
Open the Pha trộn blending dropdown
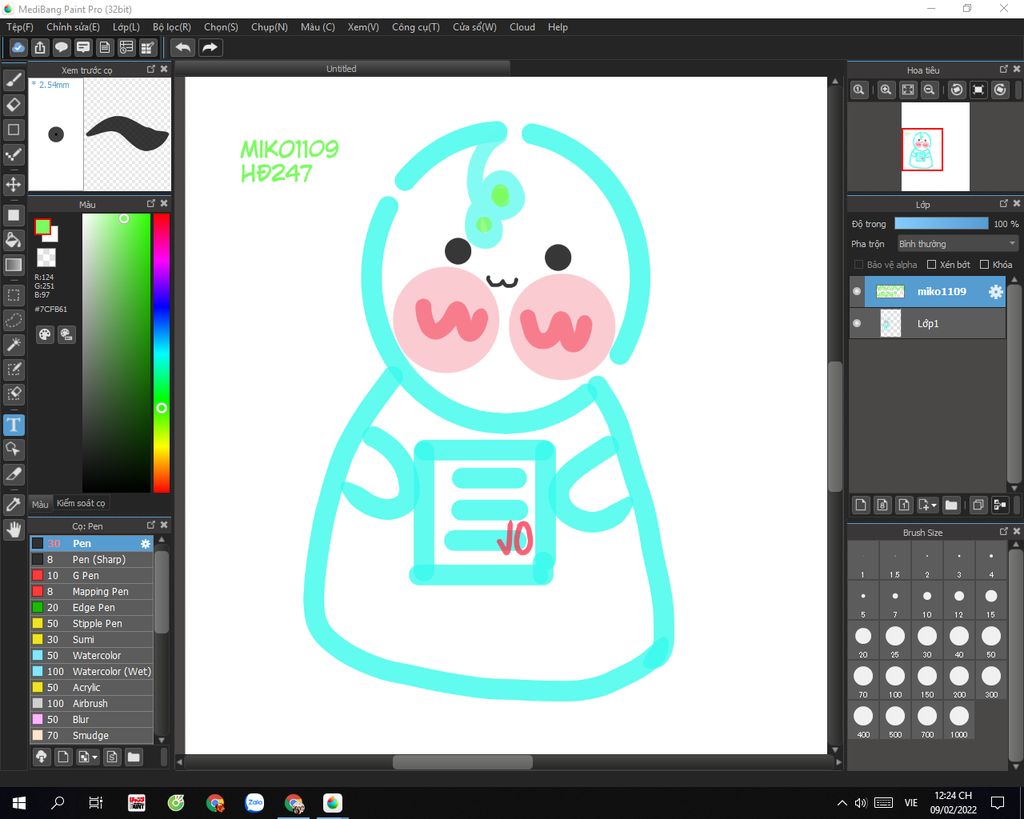click(957, 244)
